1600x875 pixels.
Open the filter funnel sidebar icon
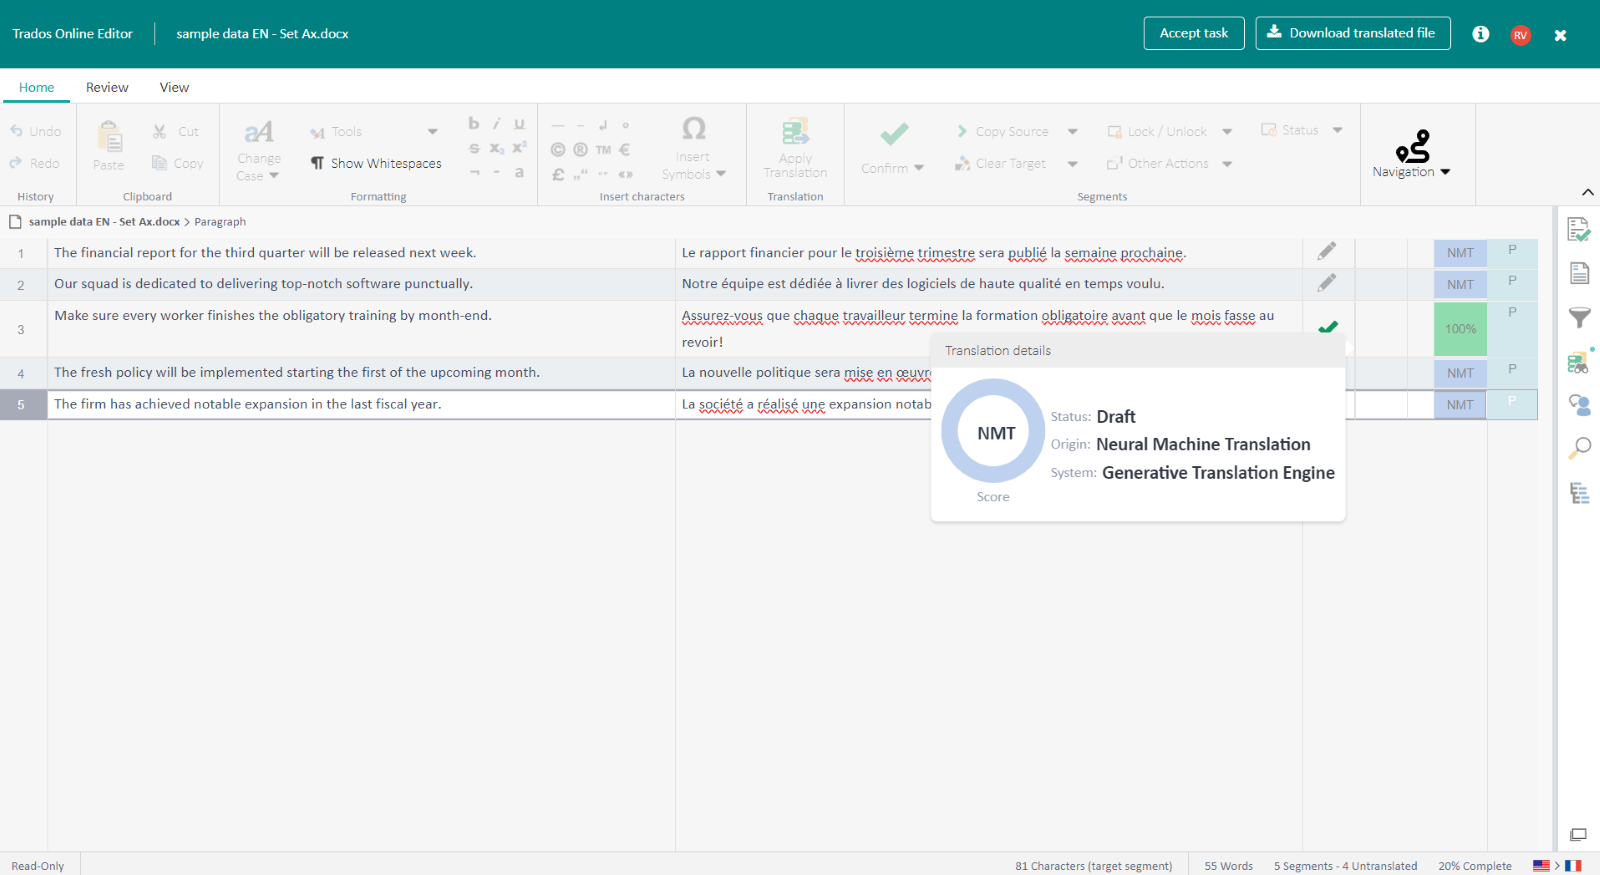pos(1579,318)
